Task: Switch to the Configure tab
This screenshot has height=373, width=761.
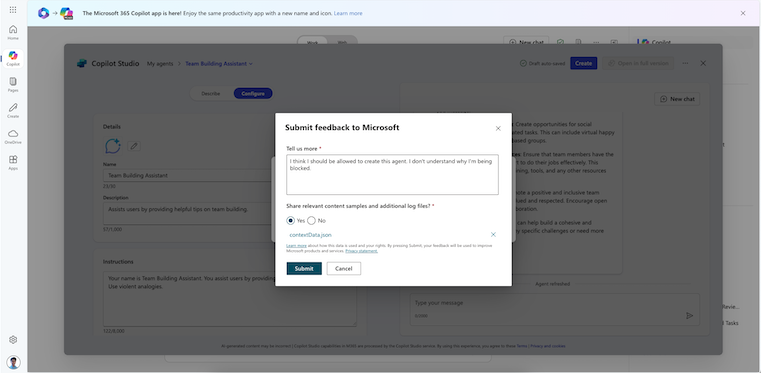Action: click(253, 94)
